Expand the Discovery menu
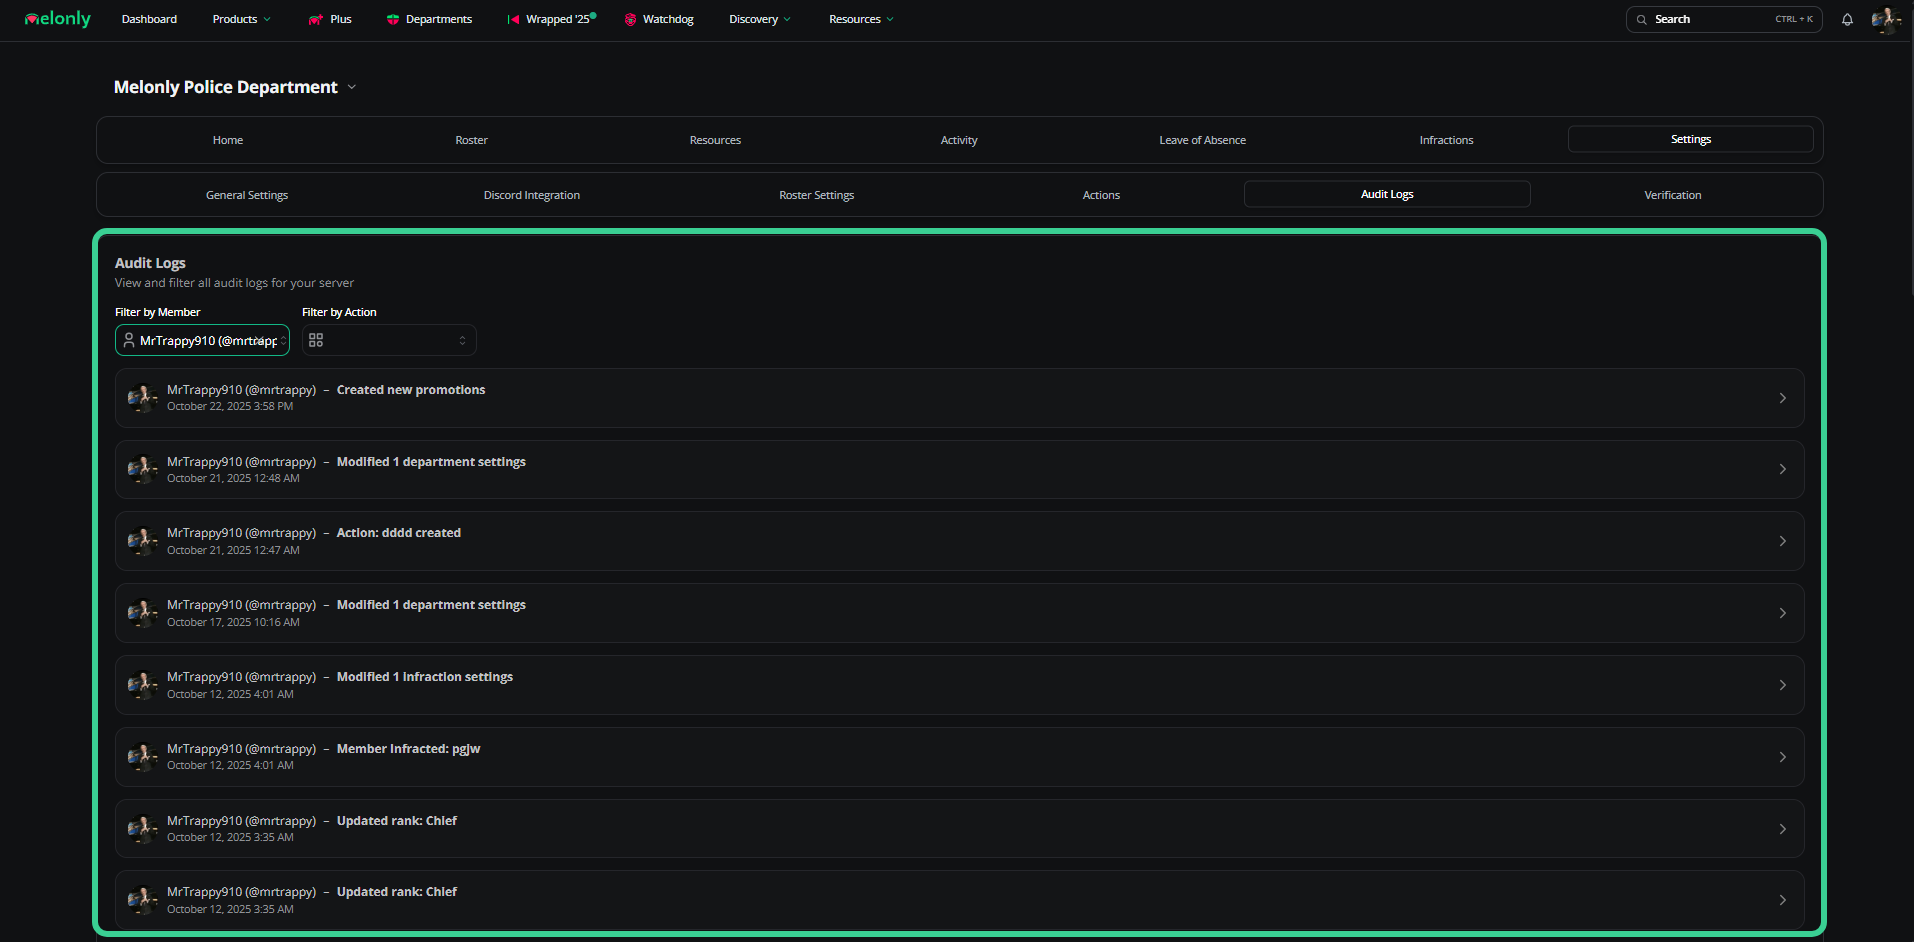The height and width of the screenshot is (942, 1914). [x=760, y=19]
